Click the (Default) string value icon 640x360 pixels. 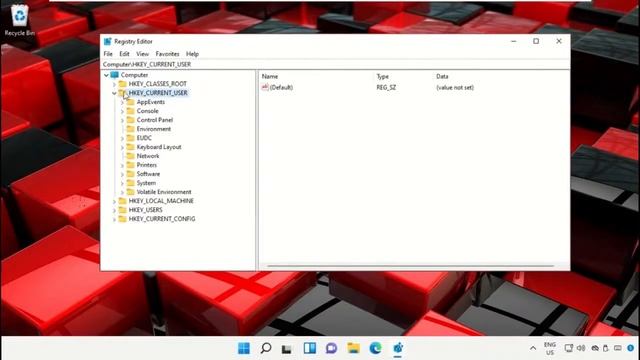coord(265,87)
